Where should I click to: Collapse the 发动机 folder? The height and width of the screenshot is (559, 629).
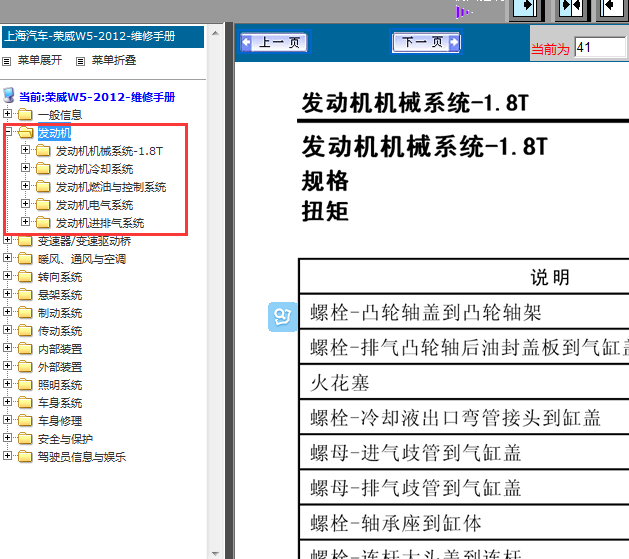tap(7, 131)
